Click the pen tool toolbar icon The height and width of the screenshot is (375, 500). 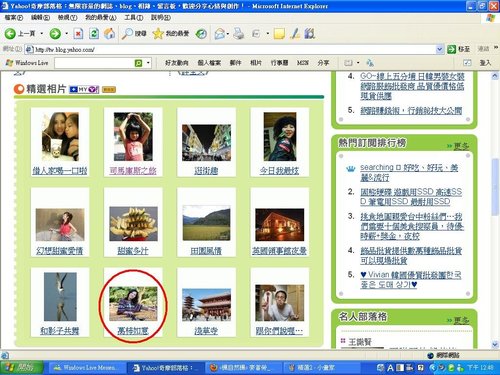(x=295, y=33)
